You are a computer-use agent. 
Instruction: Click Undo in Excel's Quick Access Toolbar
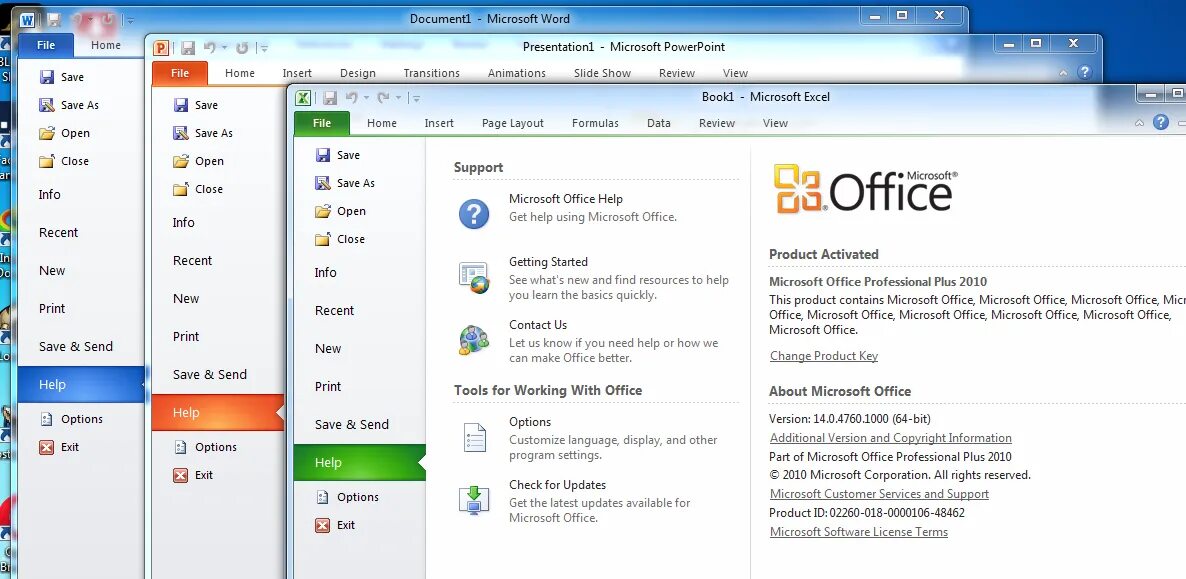click(352, 97)
